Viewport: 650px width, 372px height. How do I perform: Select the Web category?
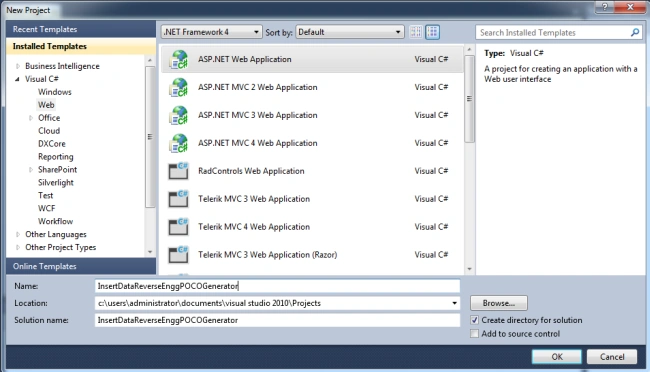46,105
